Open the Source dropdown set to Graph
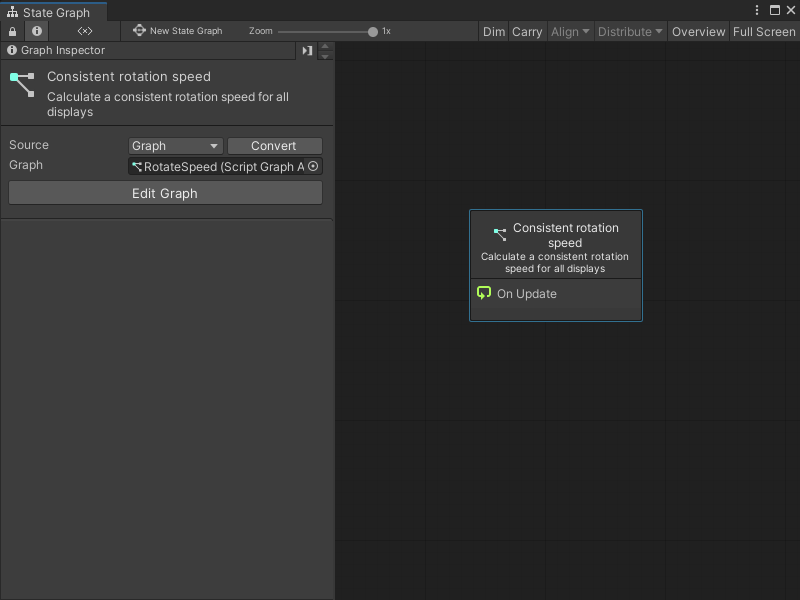 point(175,145)
